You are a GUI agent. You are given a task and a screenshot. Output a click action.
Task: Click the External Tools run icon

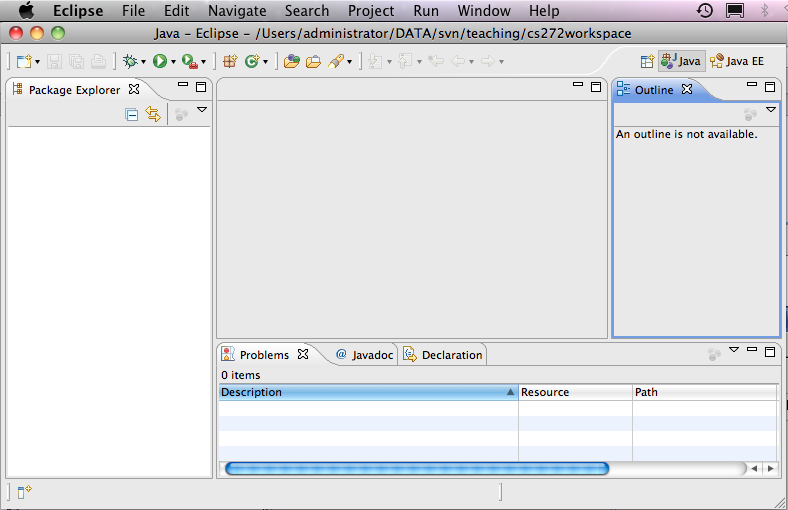click(189, 61)
